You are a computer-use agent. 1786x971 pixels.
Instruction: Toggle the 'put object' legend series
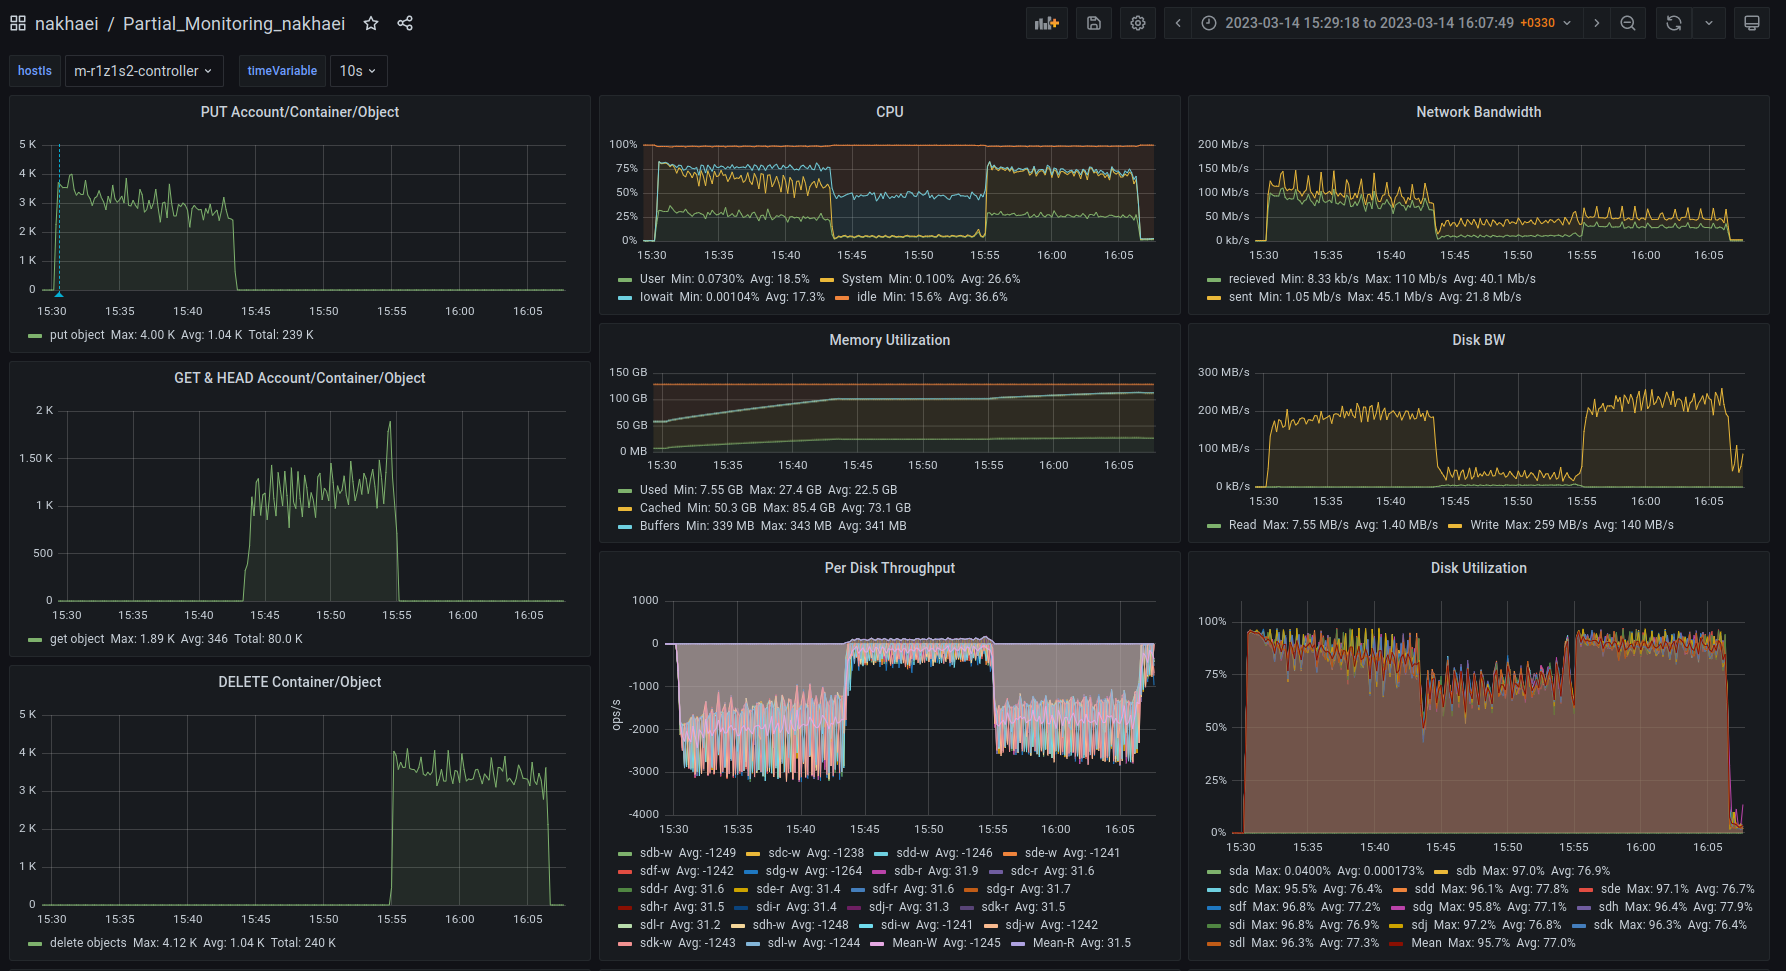pos(77,335)
